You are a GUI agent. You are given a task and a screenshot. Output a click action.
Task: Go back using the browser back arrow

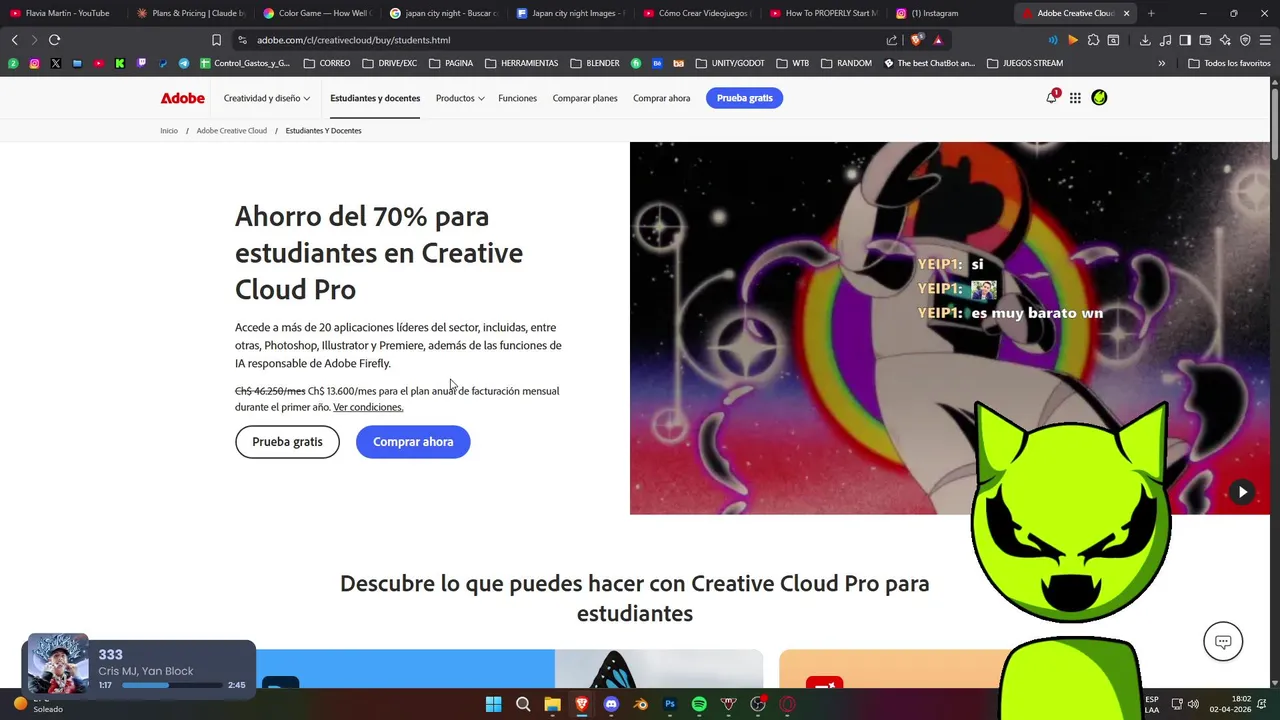(x=14, y=40)
